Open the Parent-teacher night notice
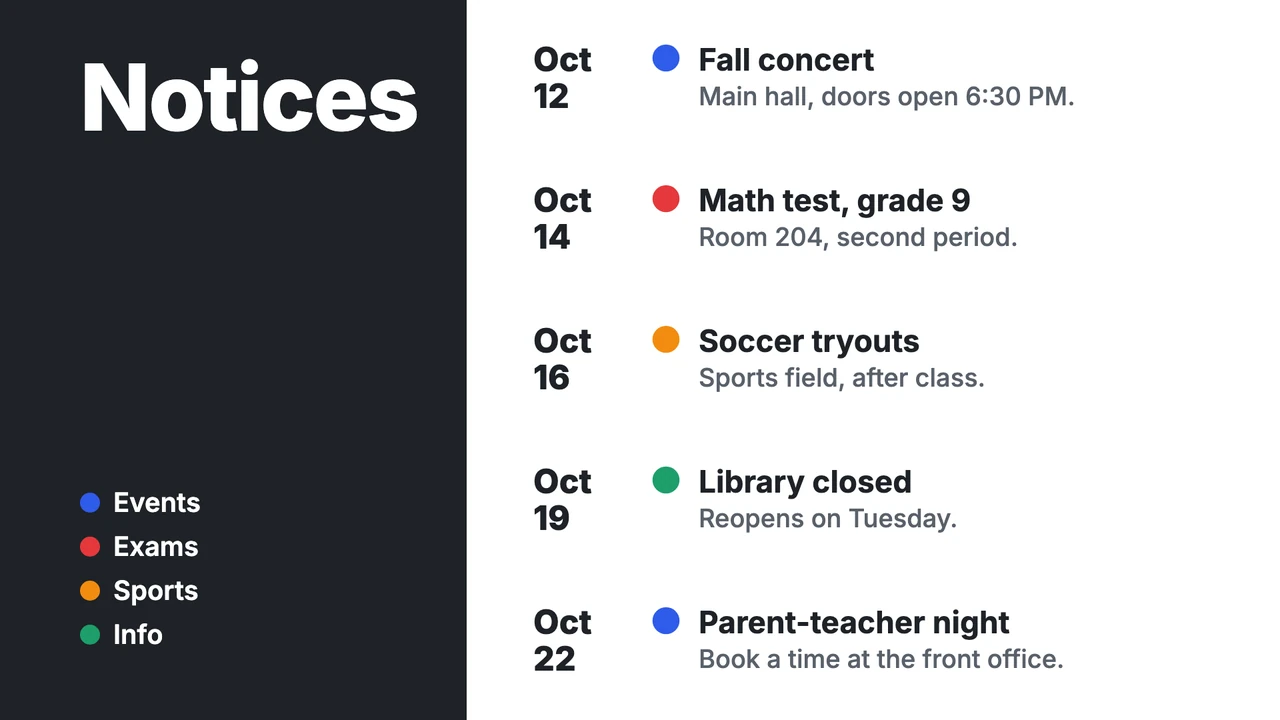This screenshot has height=720, width=1280. 854,623
